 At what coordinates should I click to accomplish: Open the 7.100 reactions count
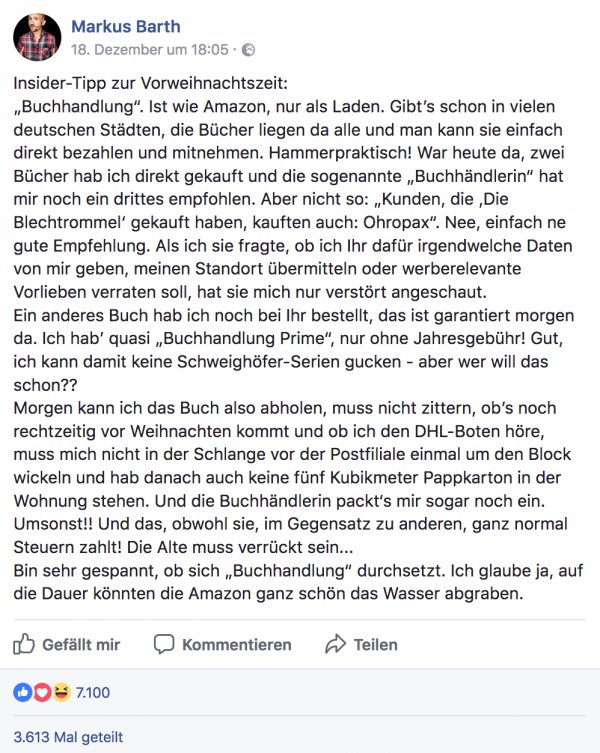point(93,692)
